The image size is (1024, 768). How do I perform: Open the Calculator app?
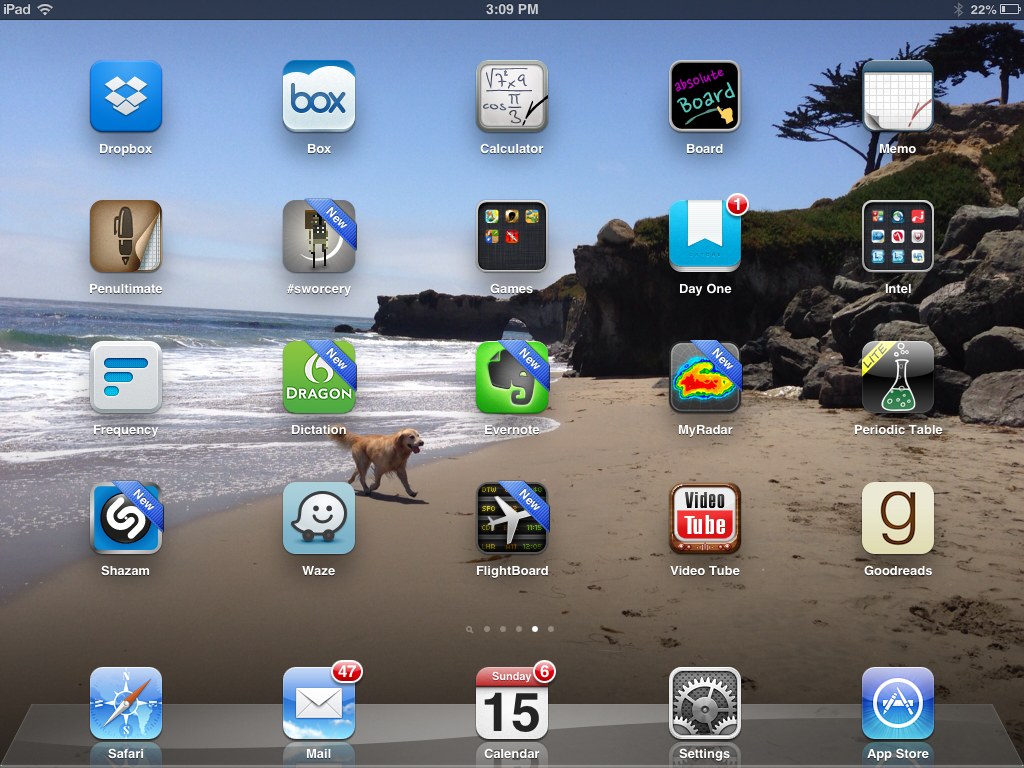511,96
